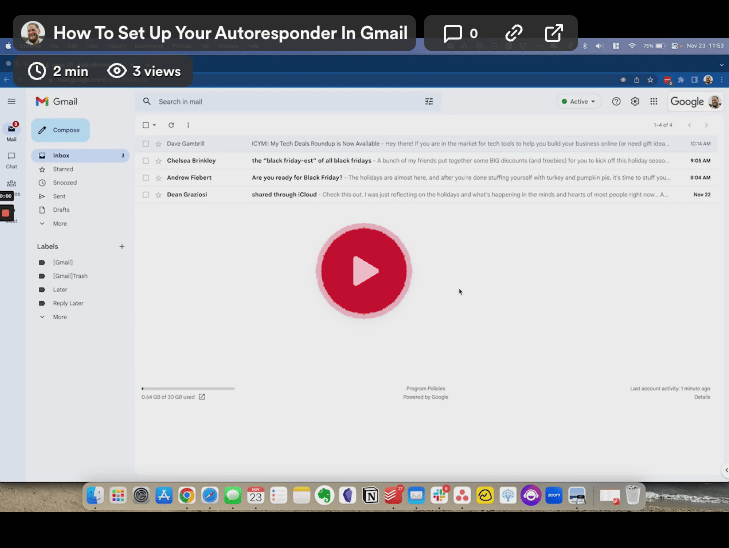Image resolution: width=729 pixels, height=548 pixels.
Task: Open the Are you ready for Black Friday email
Action: (426, 178)
